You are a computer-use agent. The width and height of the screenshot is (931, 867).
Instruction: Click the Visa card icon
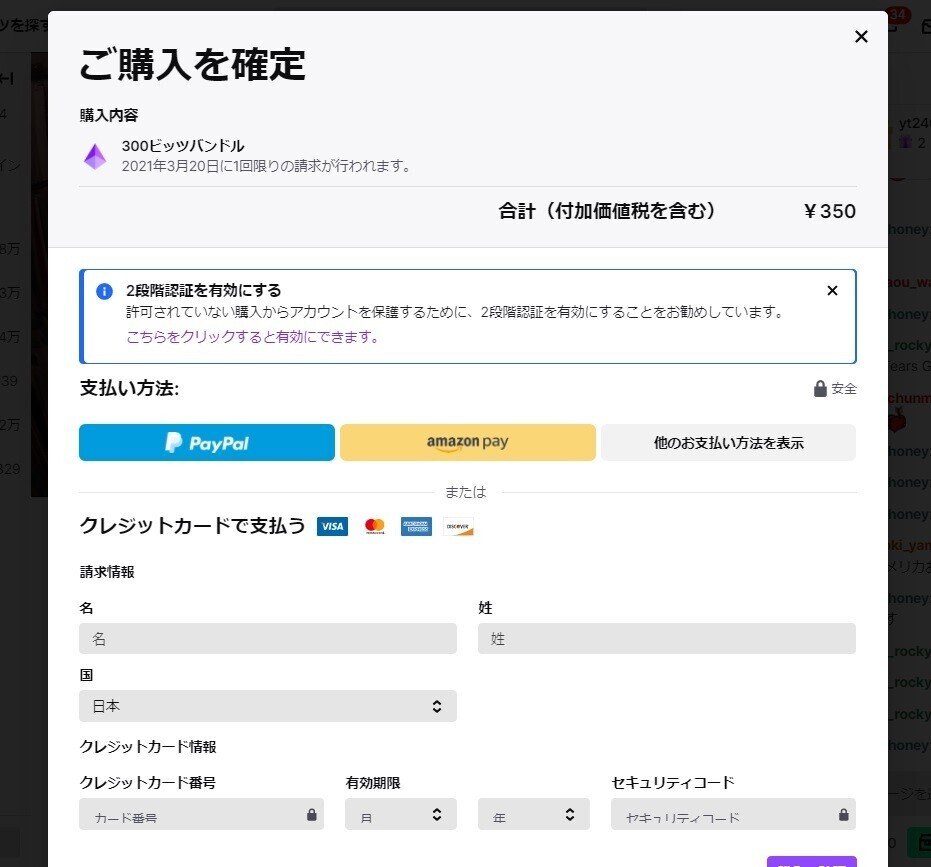tap(332, 526)
